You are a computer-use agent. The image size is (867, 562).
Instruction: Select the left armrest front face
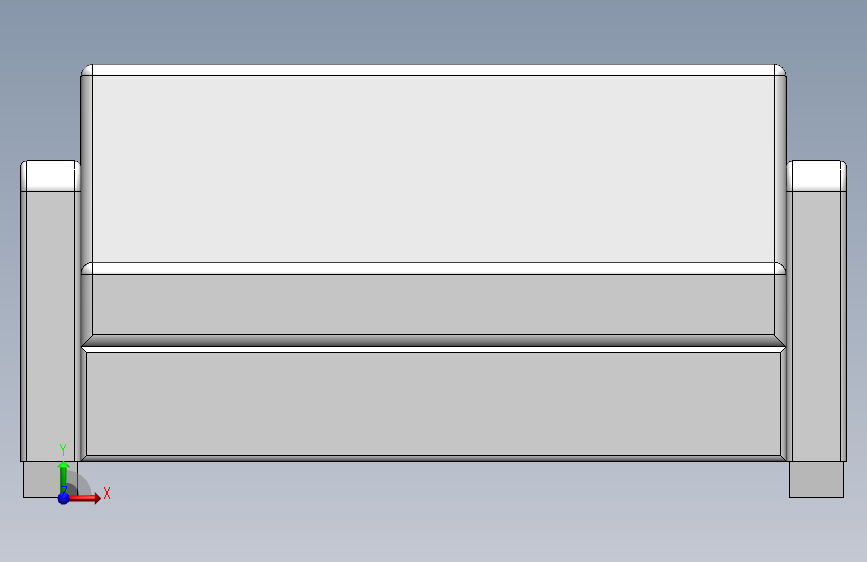[x=50, y=326]
